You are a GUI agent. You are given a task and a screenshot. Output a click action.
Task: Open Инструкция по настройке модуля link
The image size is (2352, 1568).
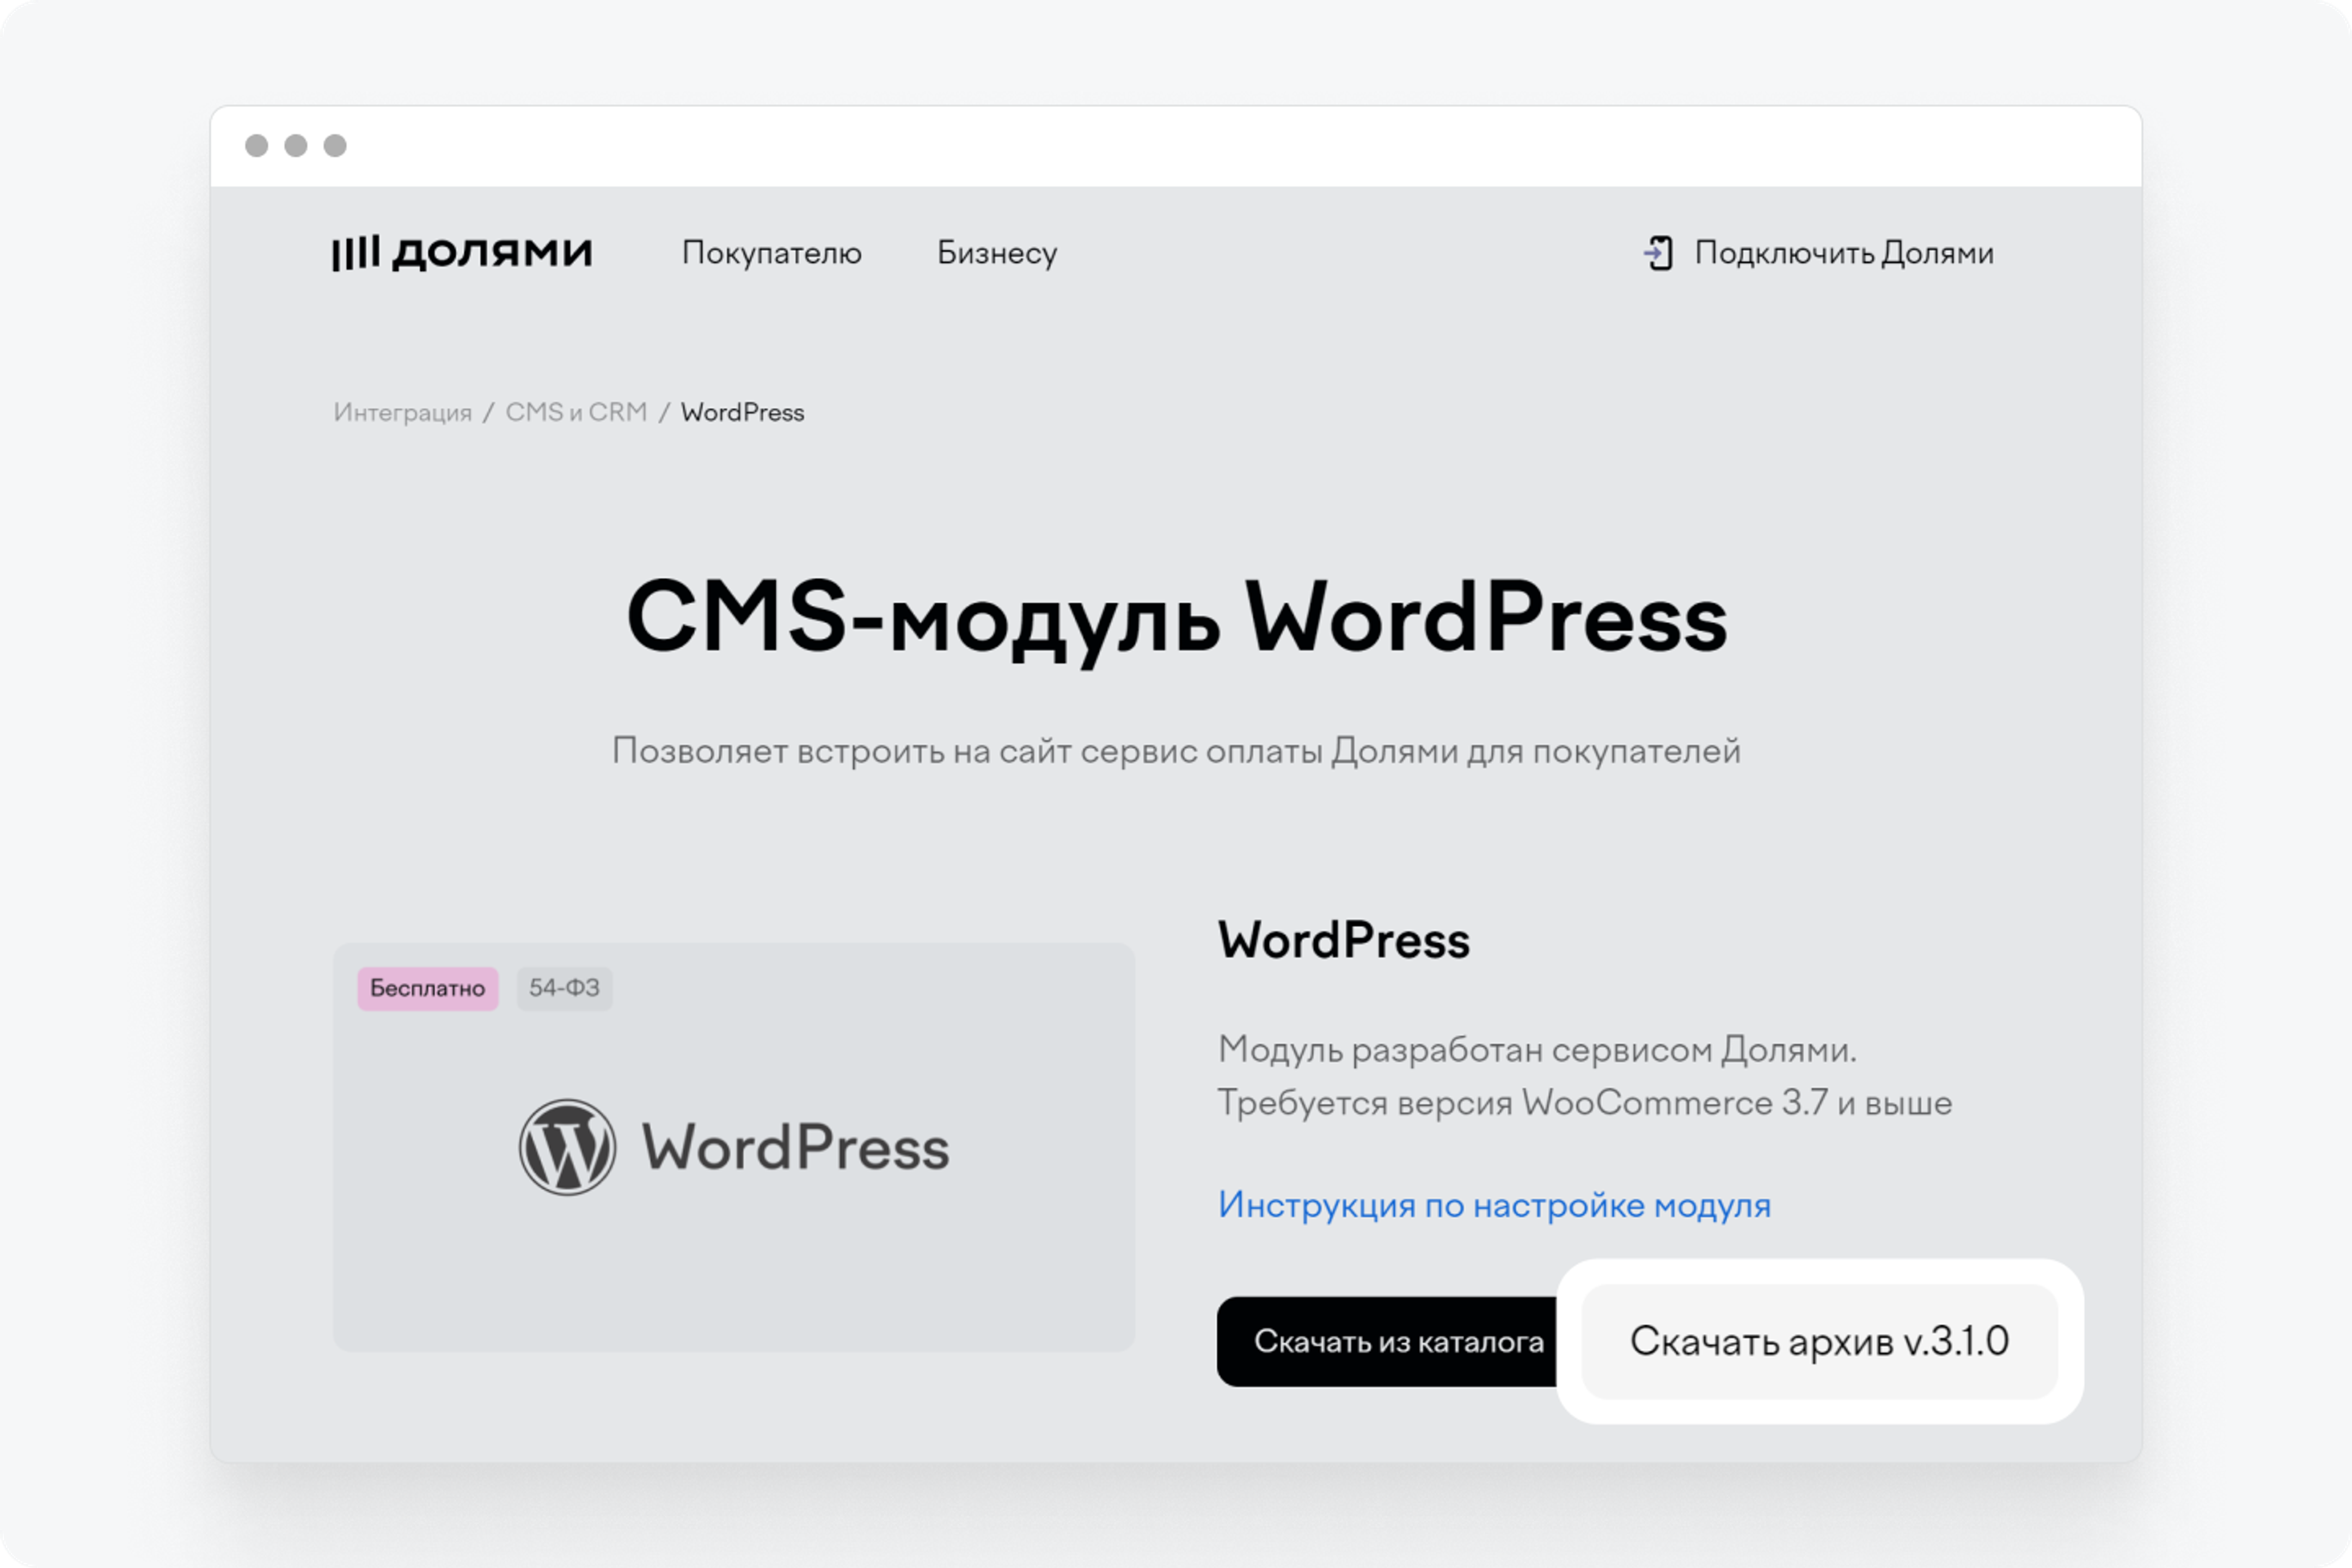[1494, 1205]
